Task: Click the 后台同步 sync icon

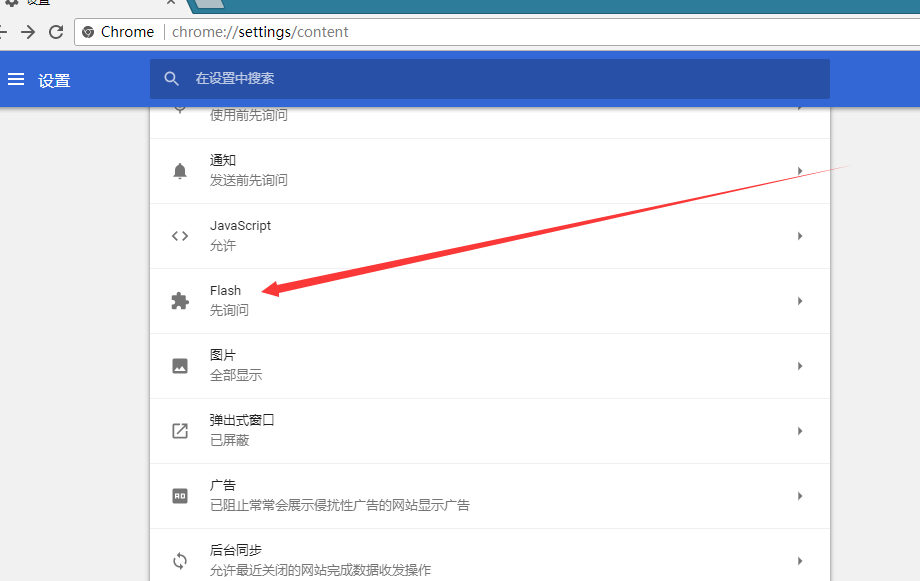Action: click(x=180, y=561)
